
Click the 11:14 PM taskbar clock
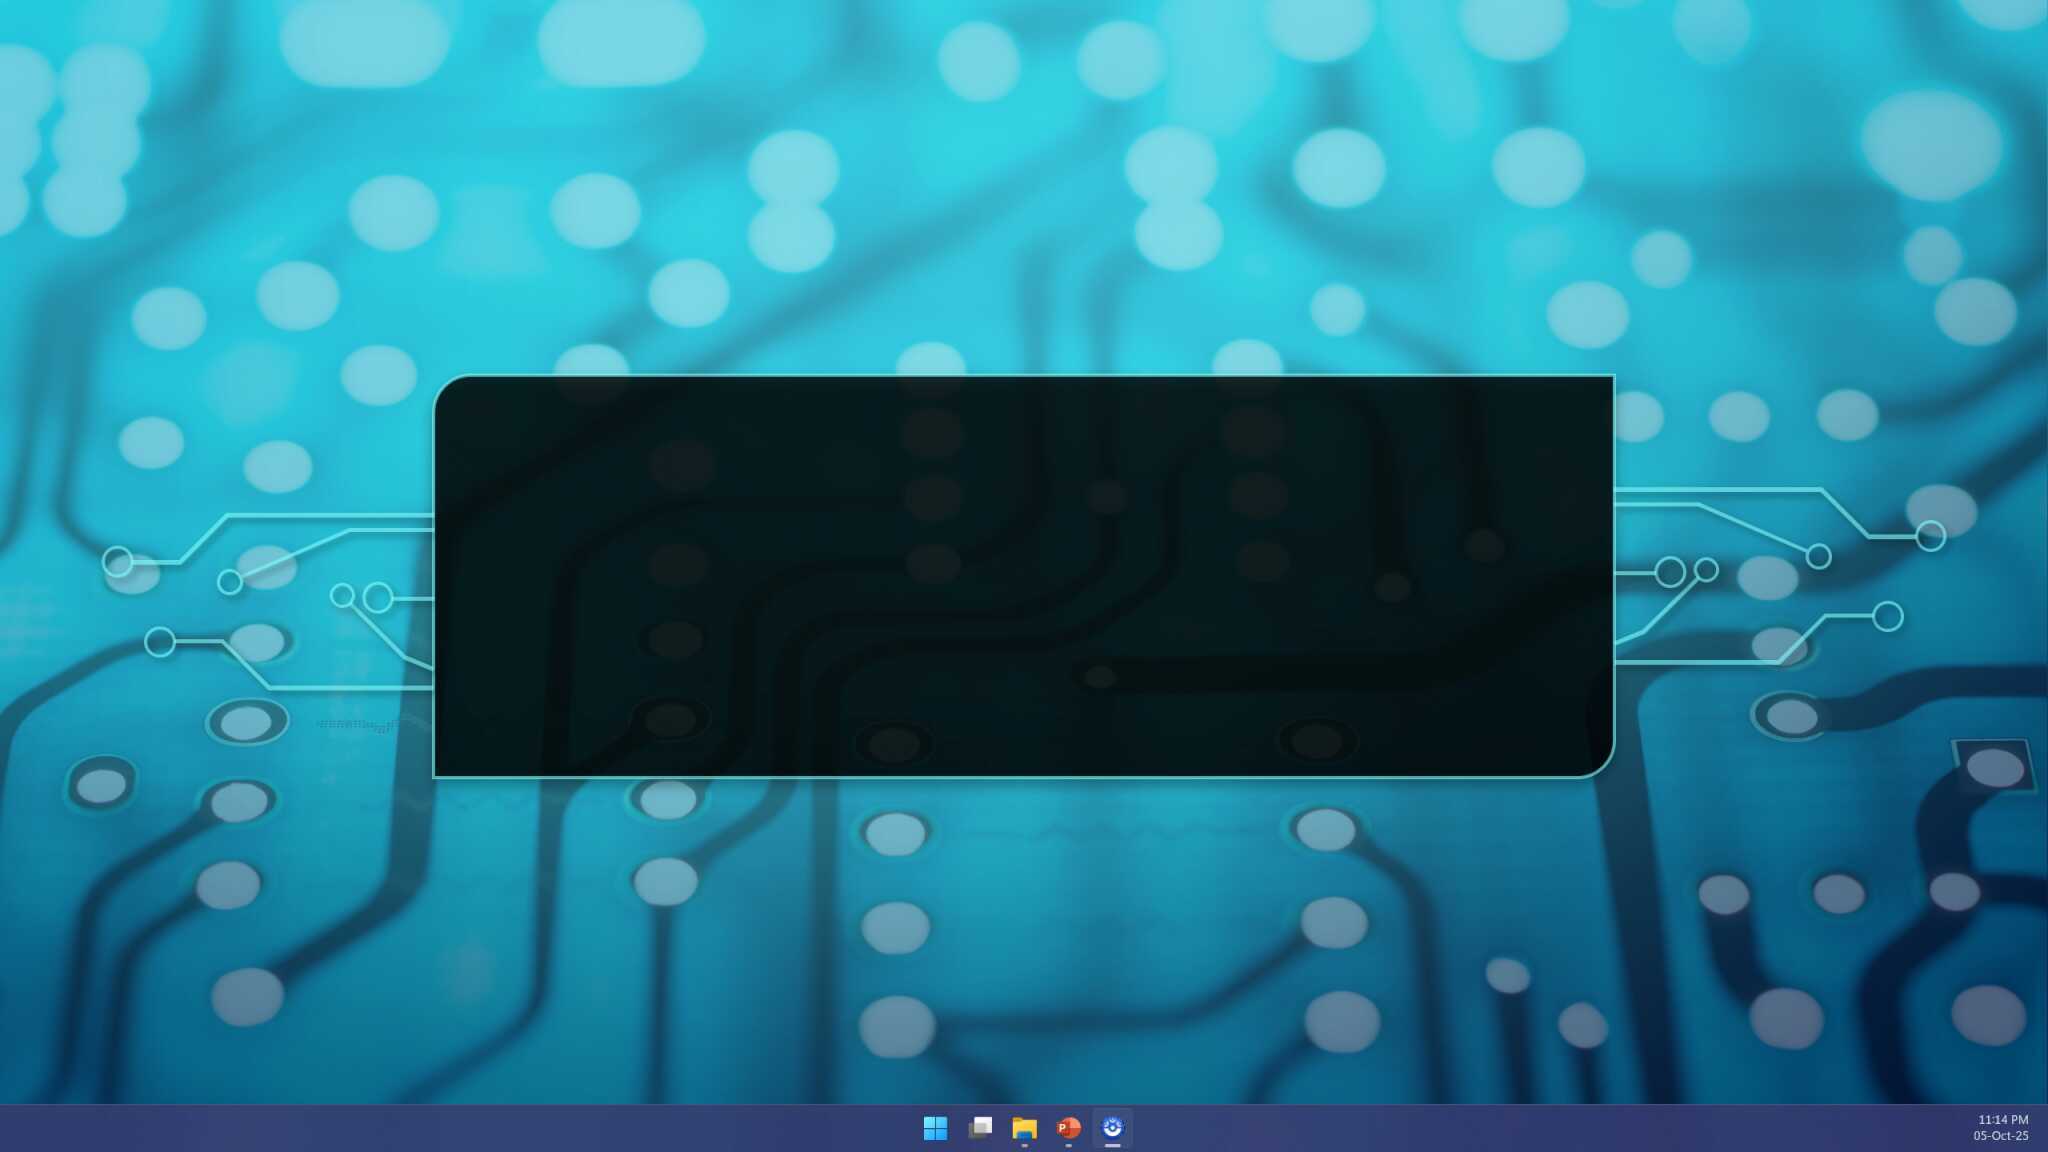[x=2002, y=1120]
